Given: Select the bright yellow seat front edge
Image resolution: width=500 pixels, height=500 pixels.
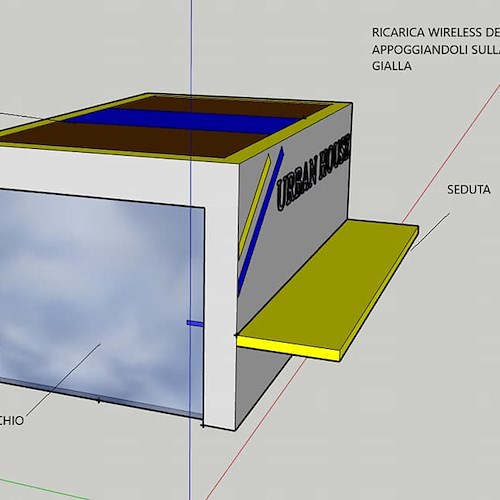Looking at the screenshot, I should 287,348.
